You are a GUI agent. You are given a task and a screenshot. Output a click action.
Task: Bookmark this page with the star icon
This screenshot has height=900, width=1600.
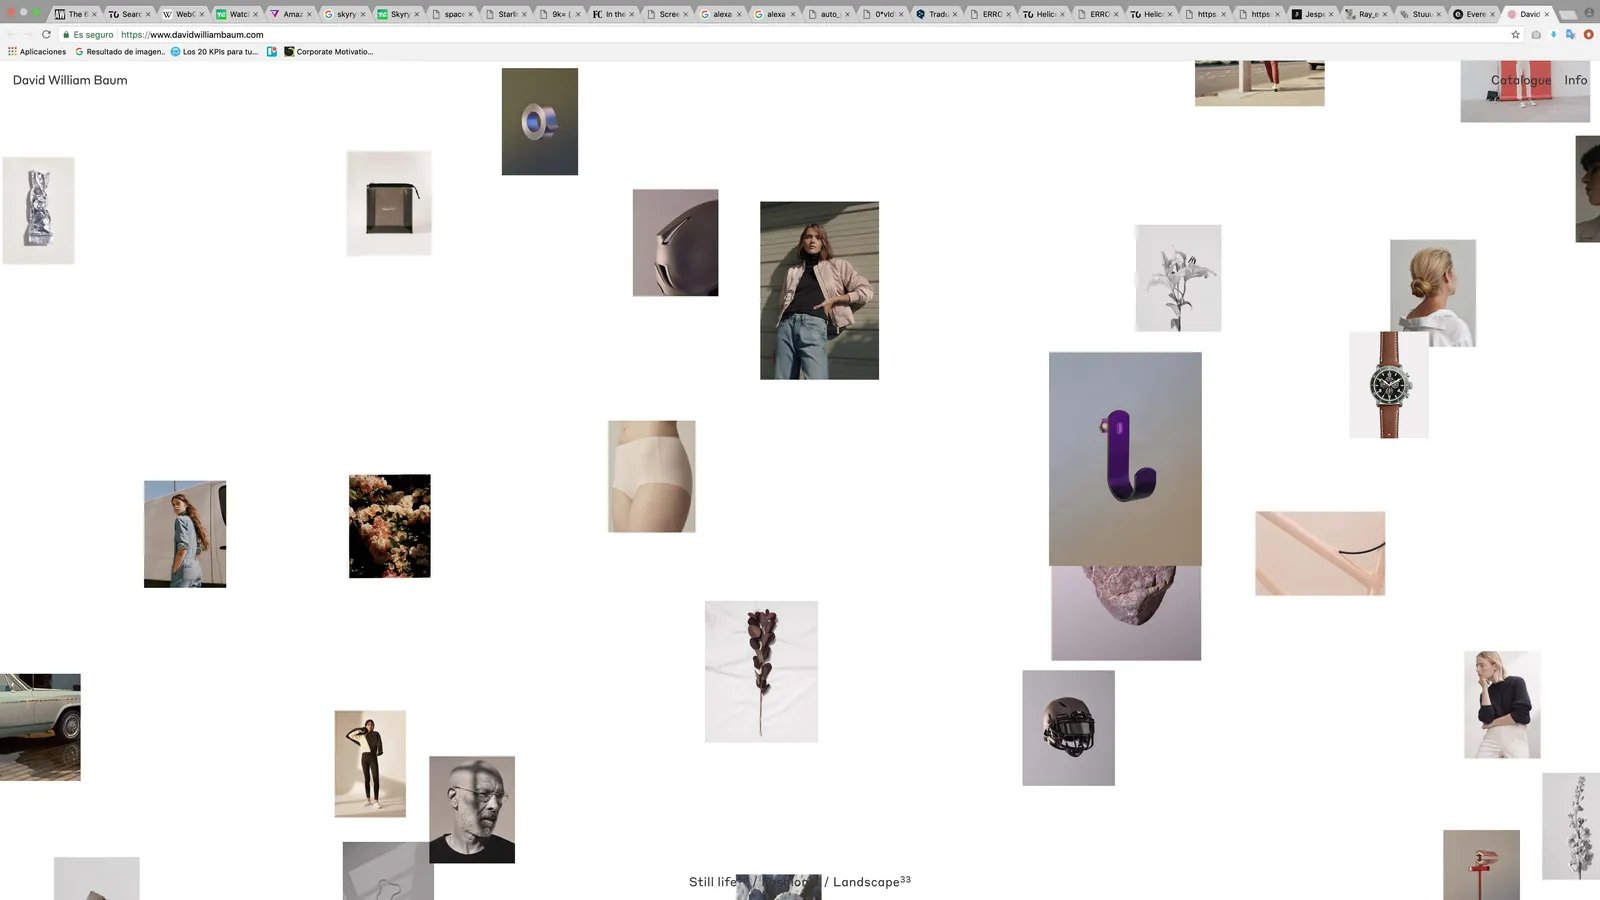[1515, 34]
